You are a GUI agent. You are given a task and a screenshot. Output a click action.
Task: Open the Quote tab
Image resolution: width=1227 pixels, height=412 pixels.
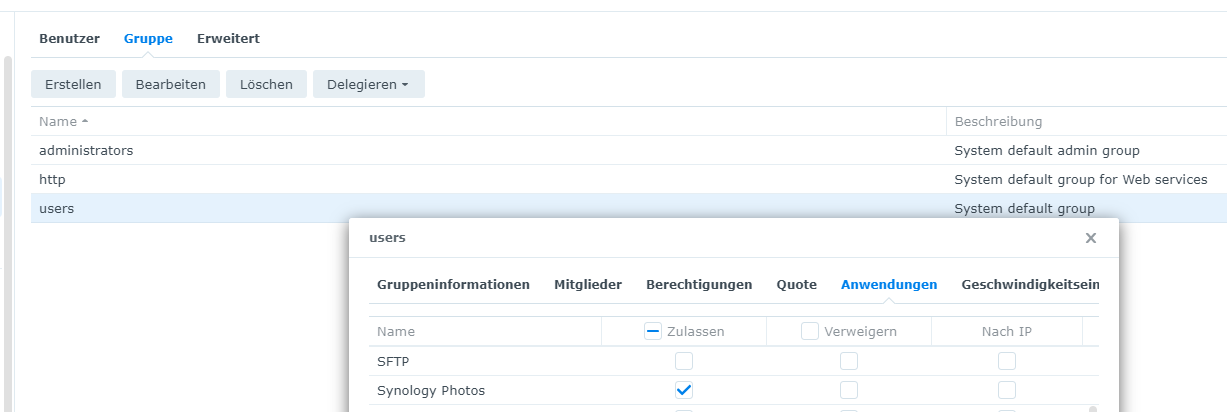(x=796, y=284)
